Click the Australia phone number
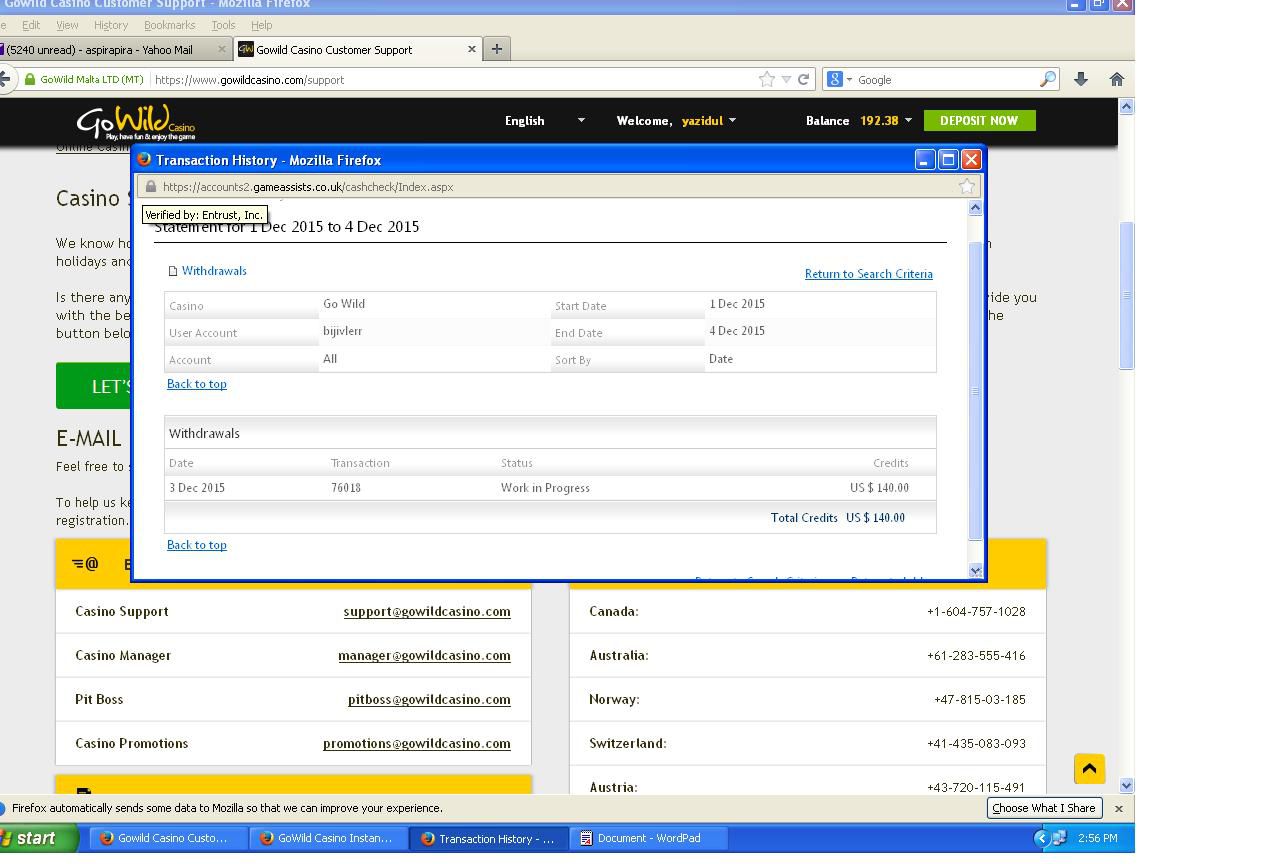 (x=976, y=656)
